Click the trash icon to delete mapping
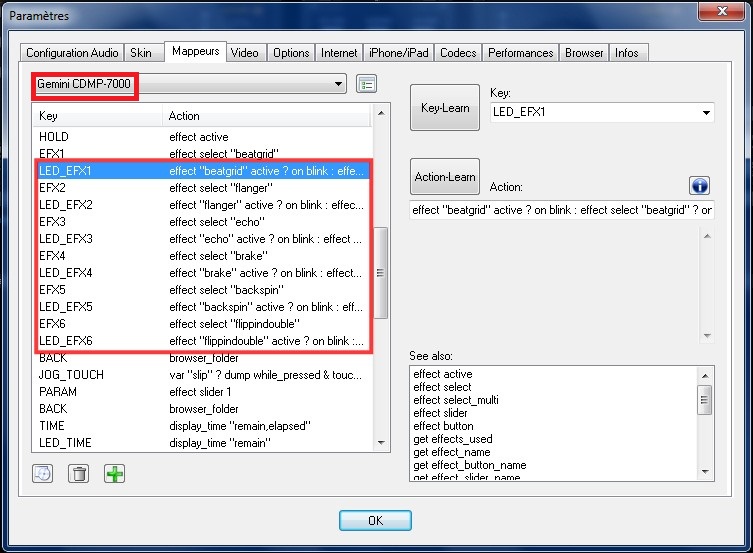Image resolution: width=753 pixels, height=553 pixels. (79, 473)
